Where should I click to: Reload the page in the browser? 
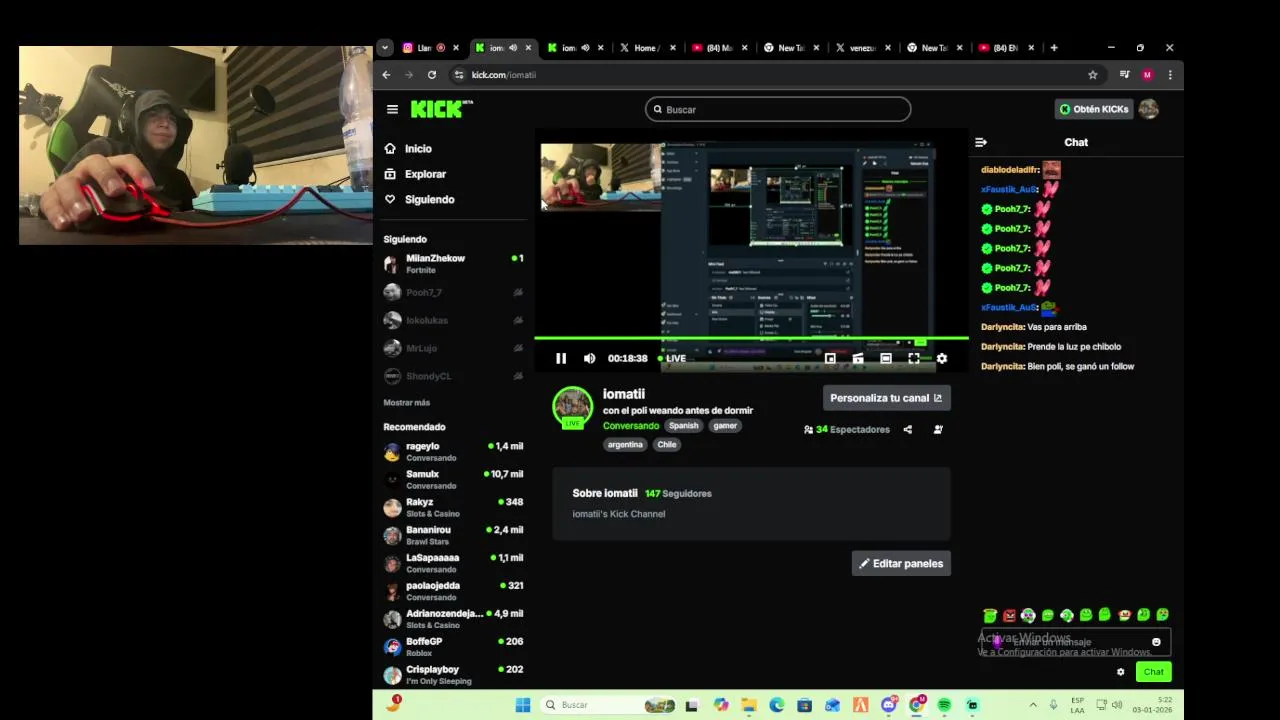(431, 75)
